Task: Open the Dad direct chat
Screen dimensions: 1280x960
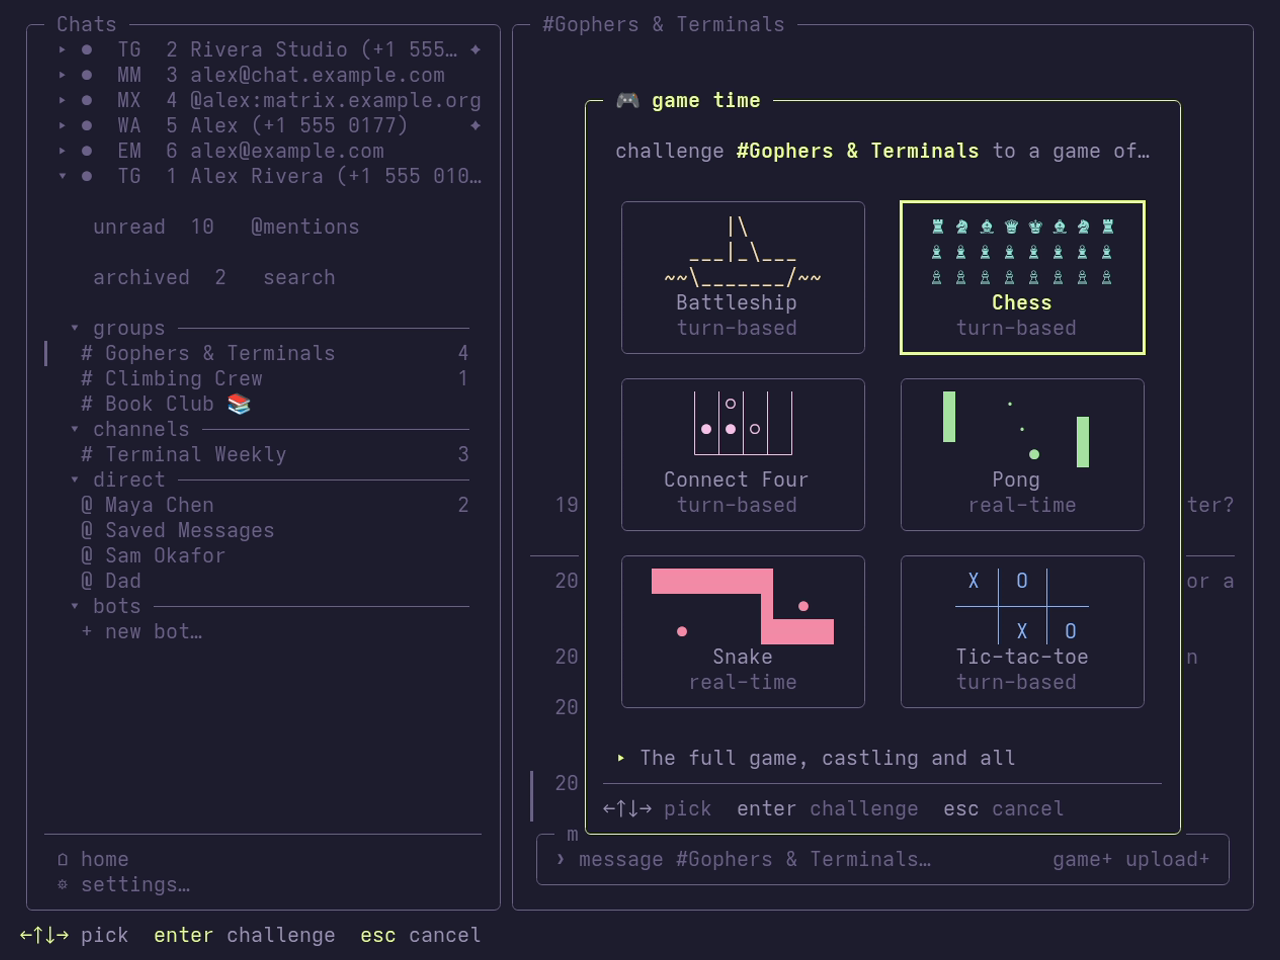Action: click(x=263, y=581)
